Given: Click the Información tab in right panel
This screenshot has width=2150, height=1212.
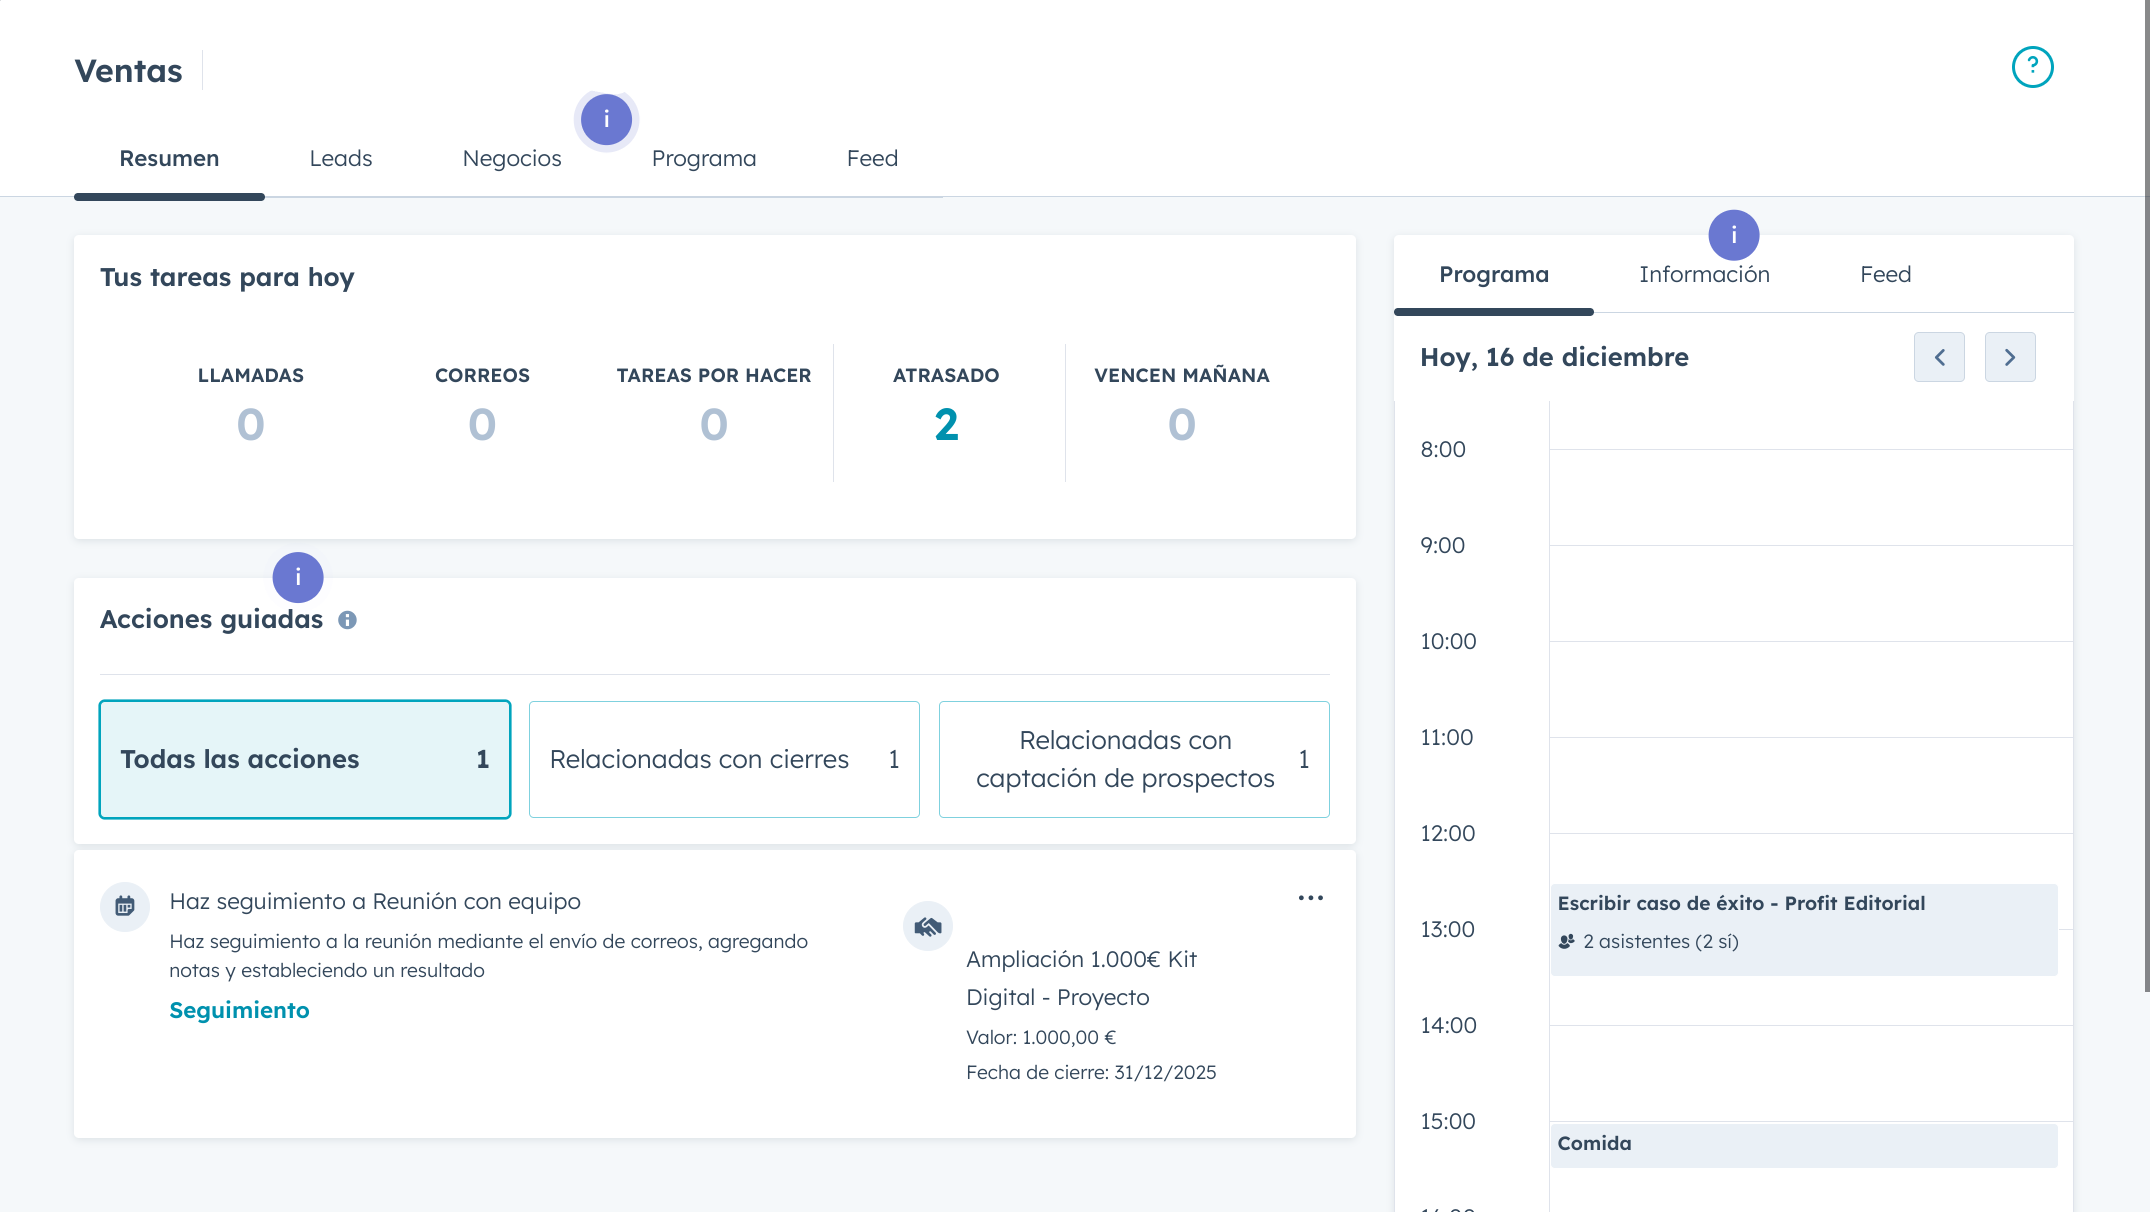Looking at the screenshot, I should pyautogui.click(x=1704, y=273).
